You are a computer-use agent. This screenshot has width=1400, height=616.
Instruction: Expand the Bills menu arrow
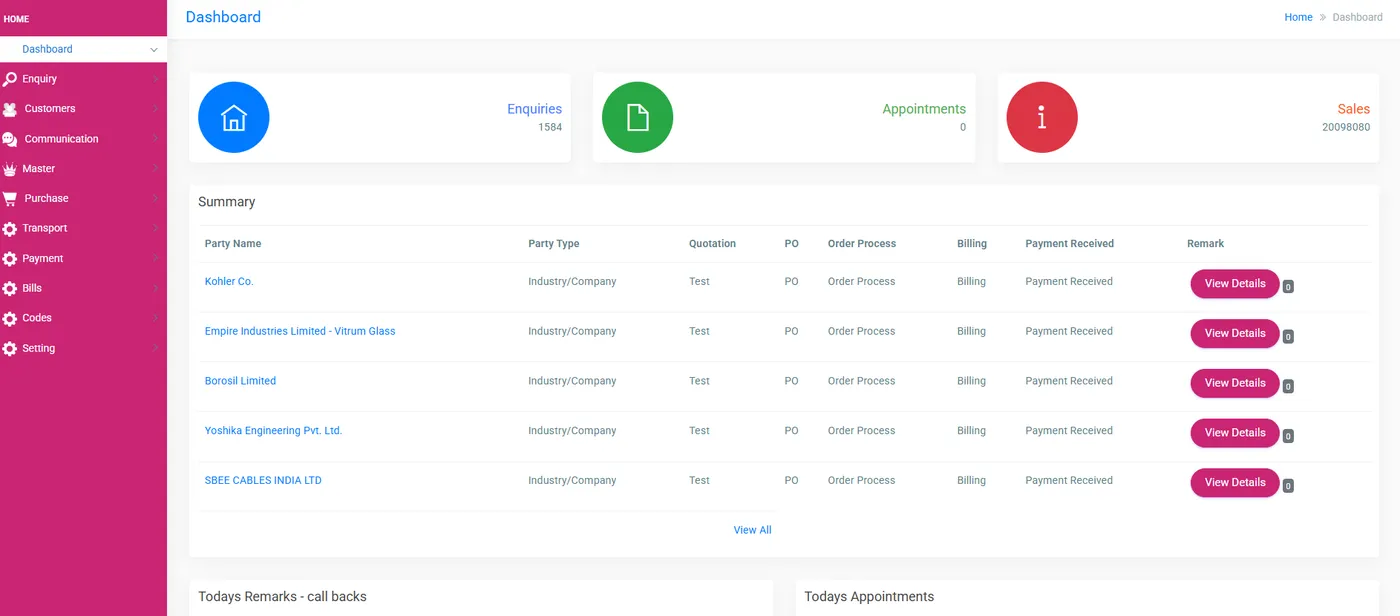[156, 288]
